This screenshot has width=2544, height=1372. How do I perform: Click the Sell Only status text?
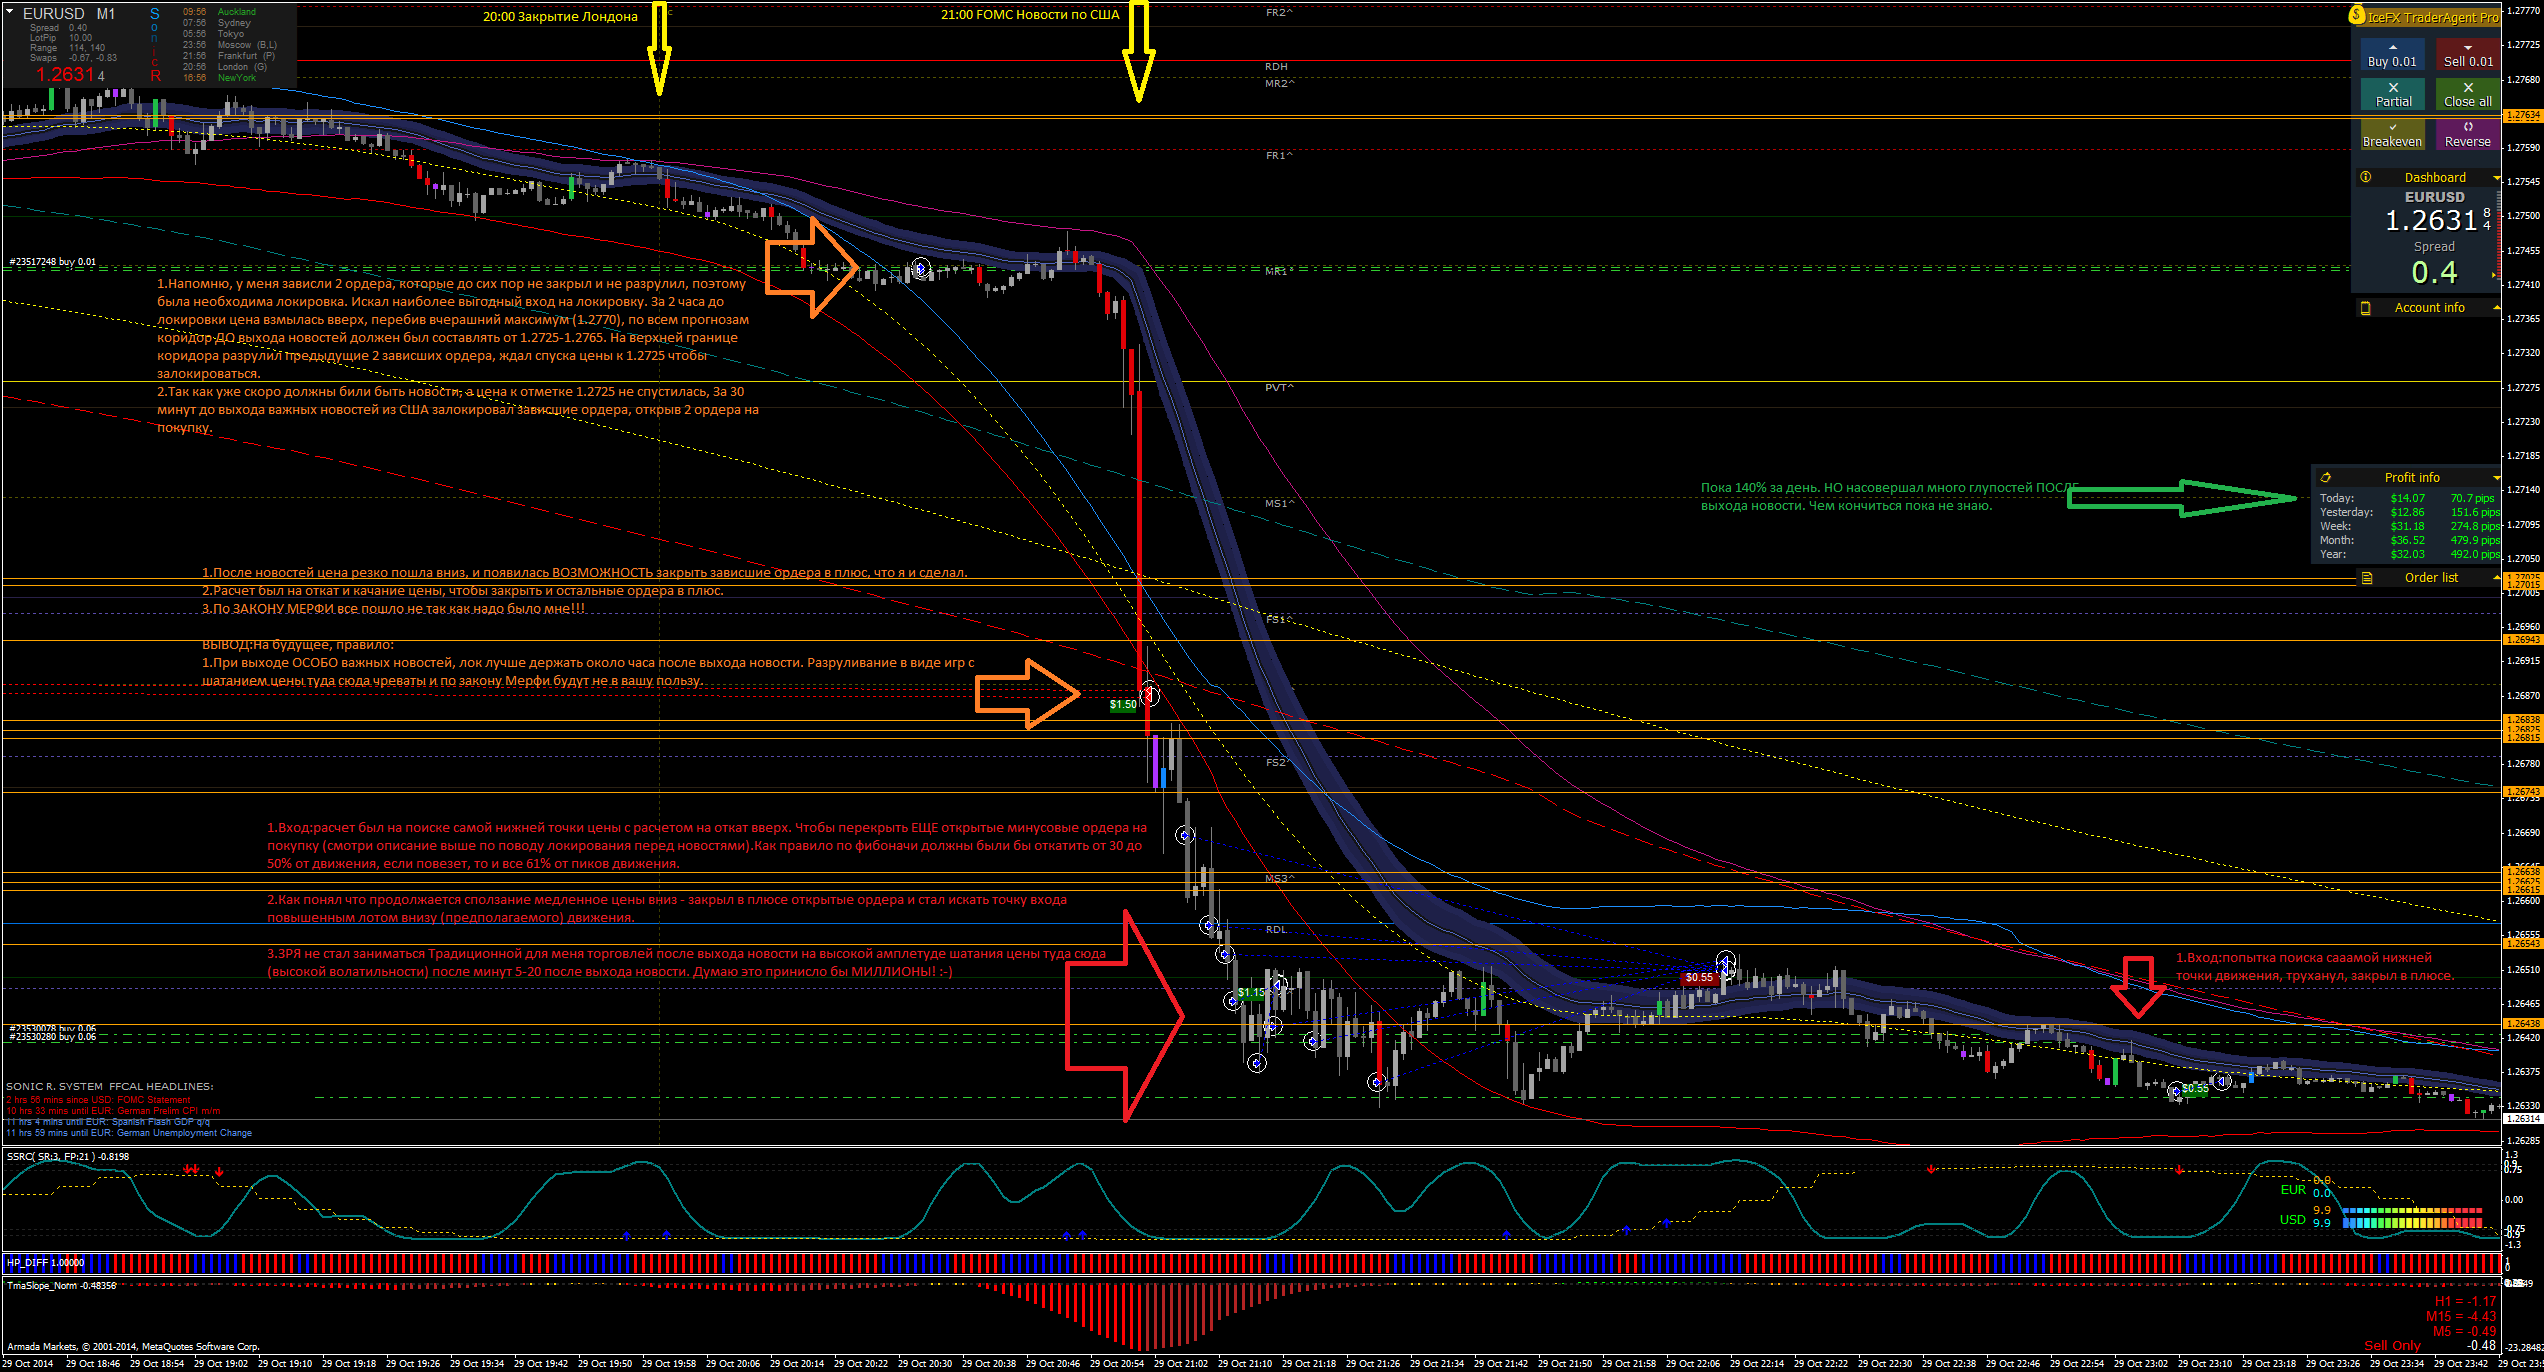[x=2392, y=1346]
